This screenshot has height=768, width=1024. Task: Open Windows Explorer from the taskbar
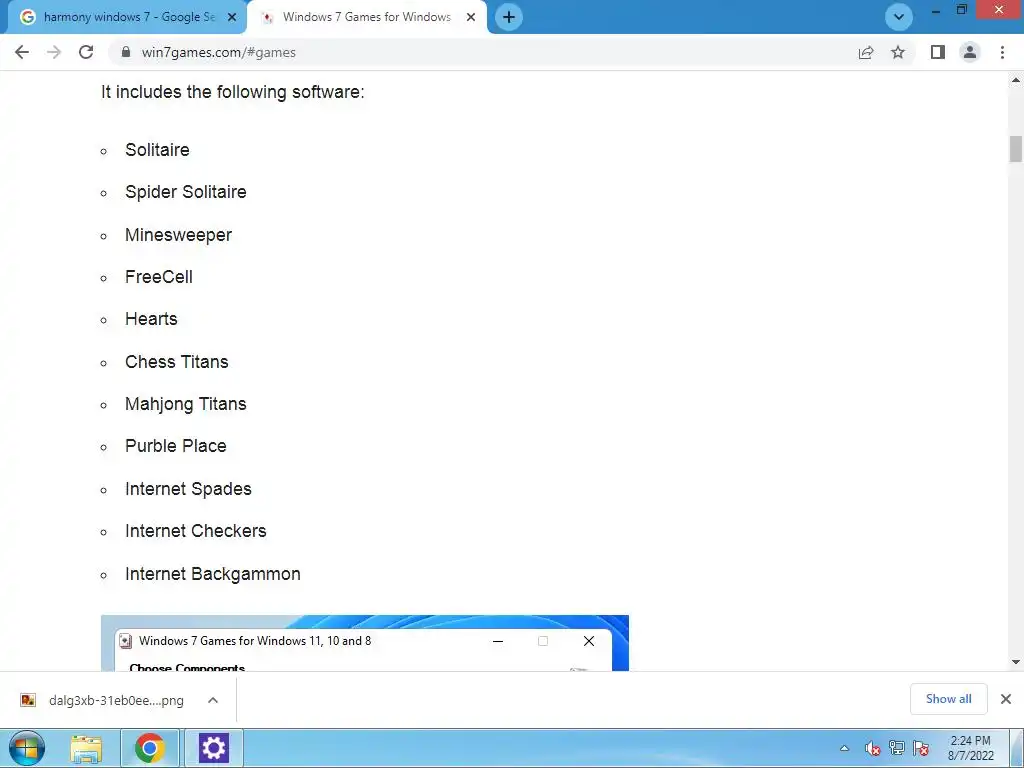[86, 748]
